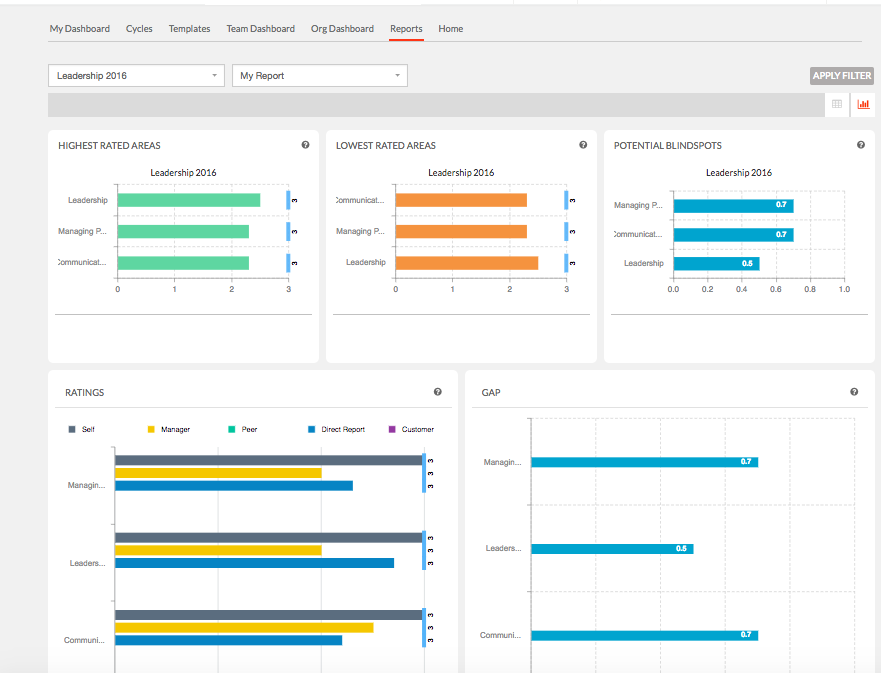881x673 pixels.
Task: Open help icon for Ratings panel
Action: (438, 392)
